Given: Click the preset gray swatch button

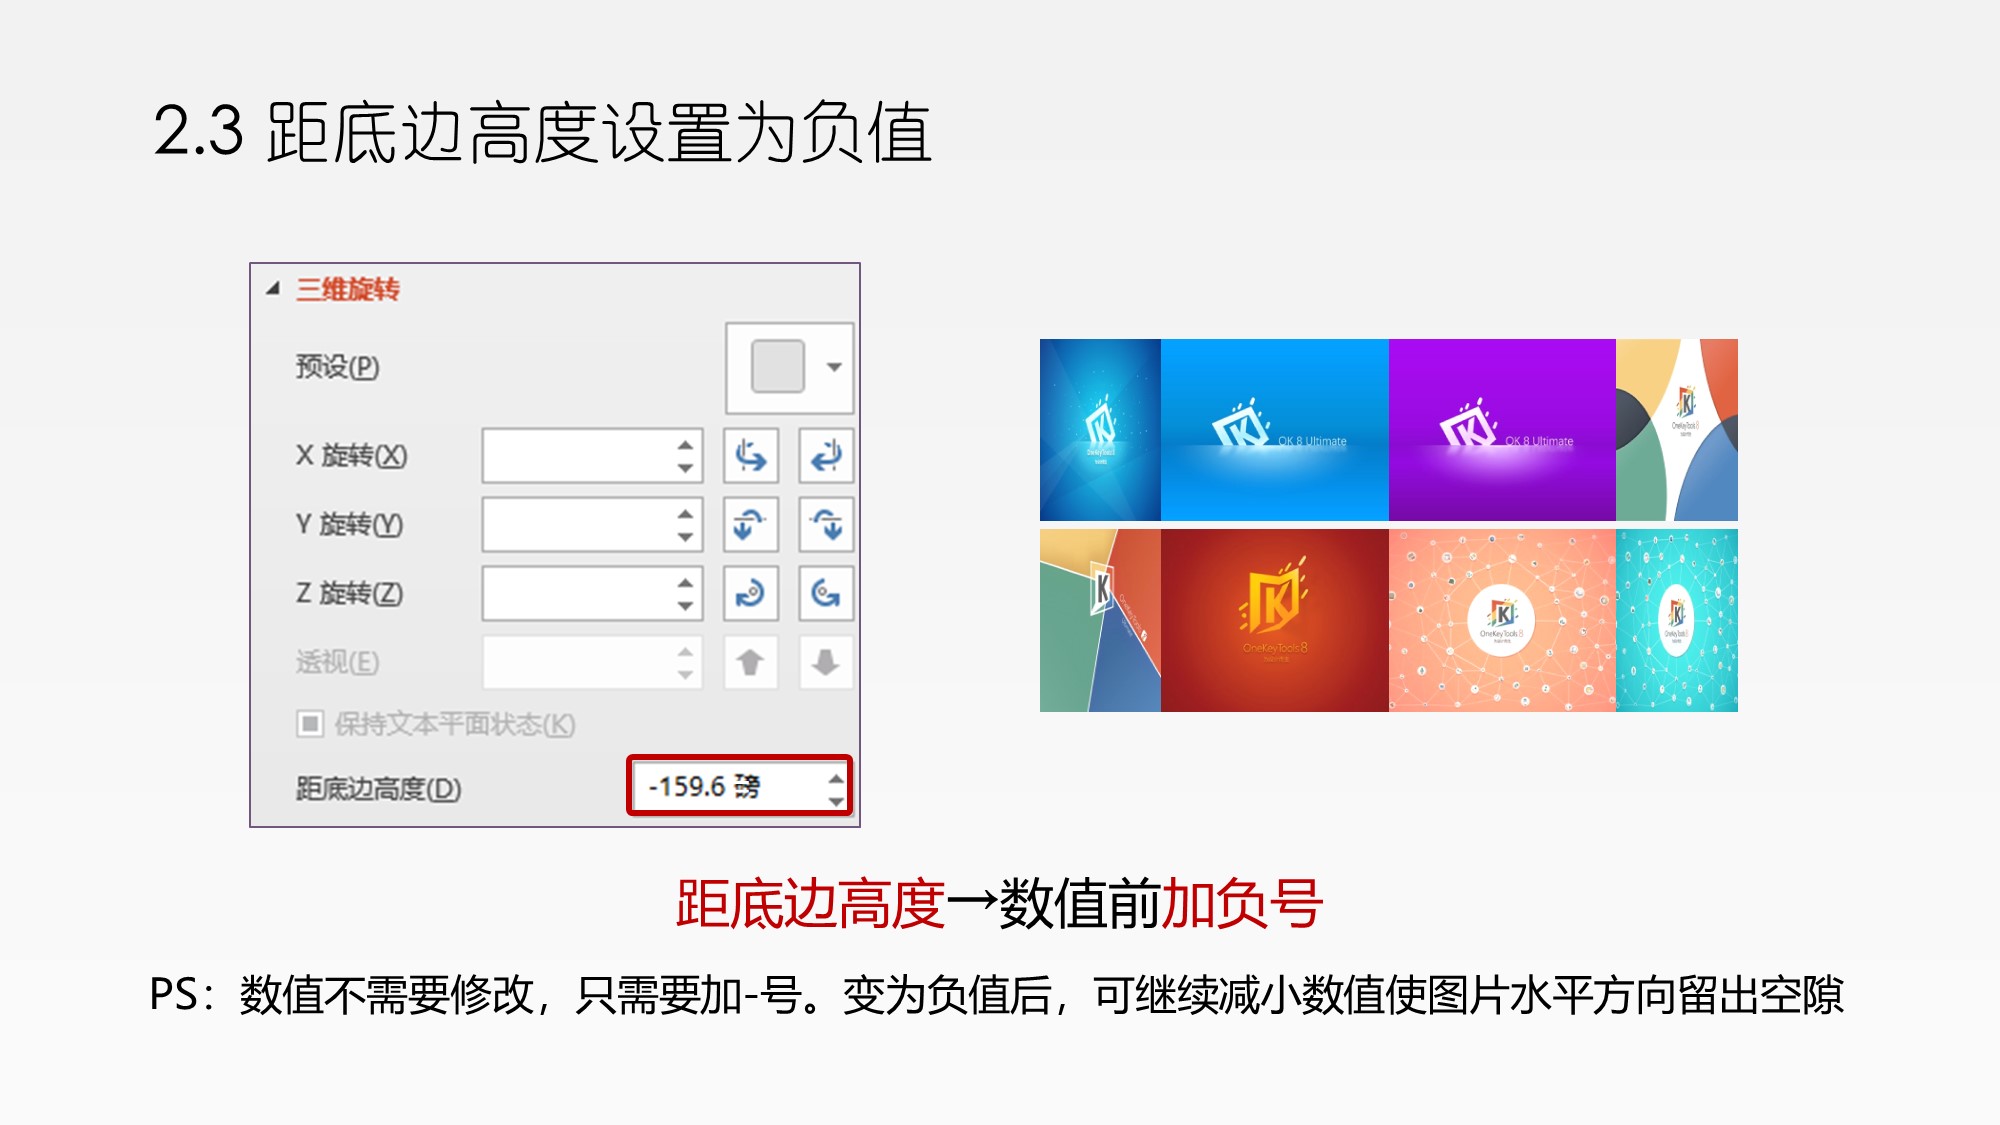Looking at the screenshot, I should [x=778, y=366].
